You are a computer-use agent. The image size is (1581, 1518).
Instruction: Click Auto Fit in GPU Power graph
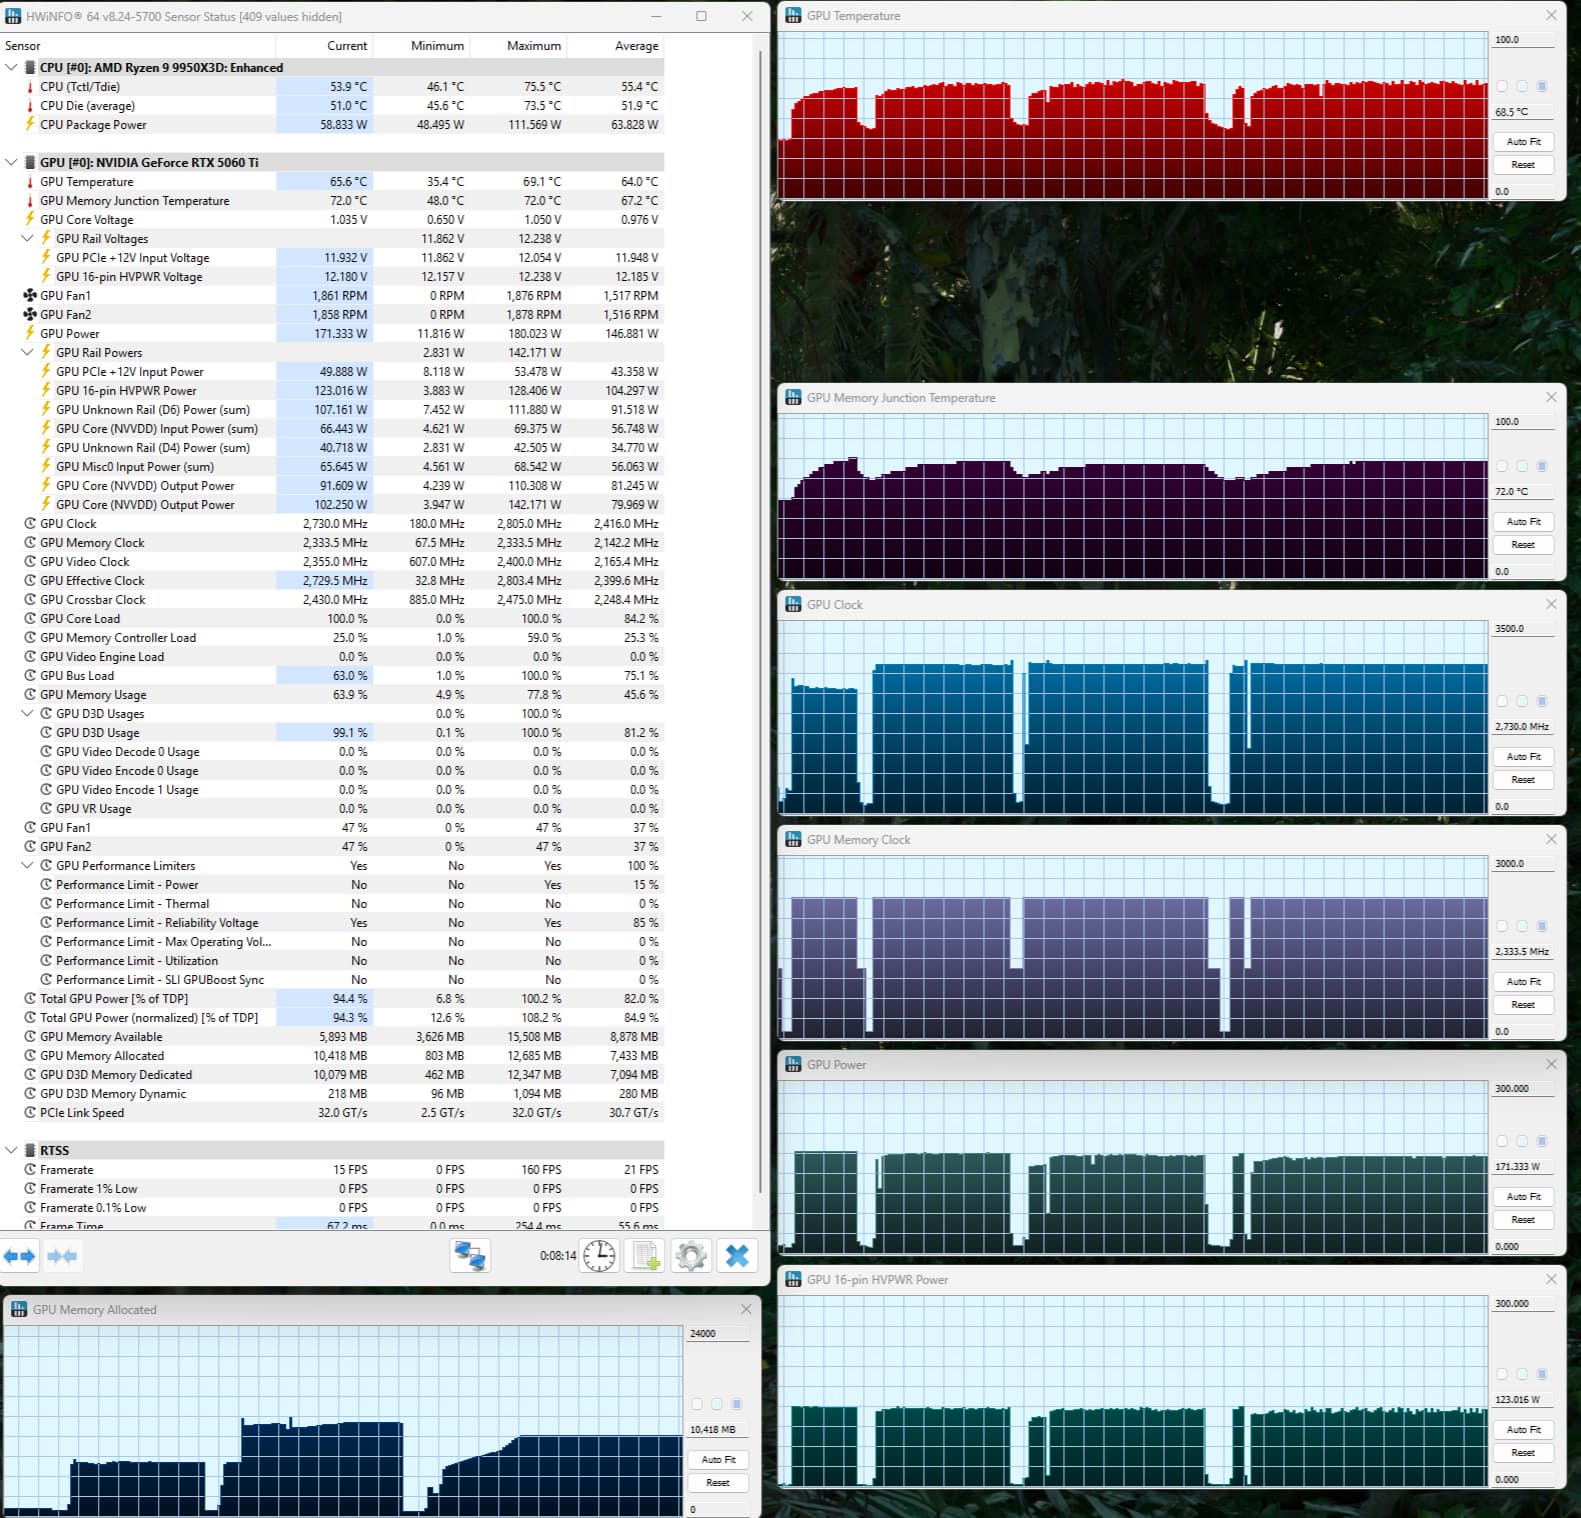(1523, 1197)
